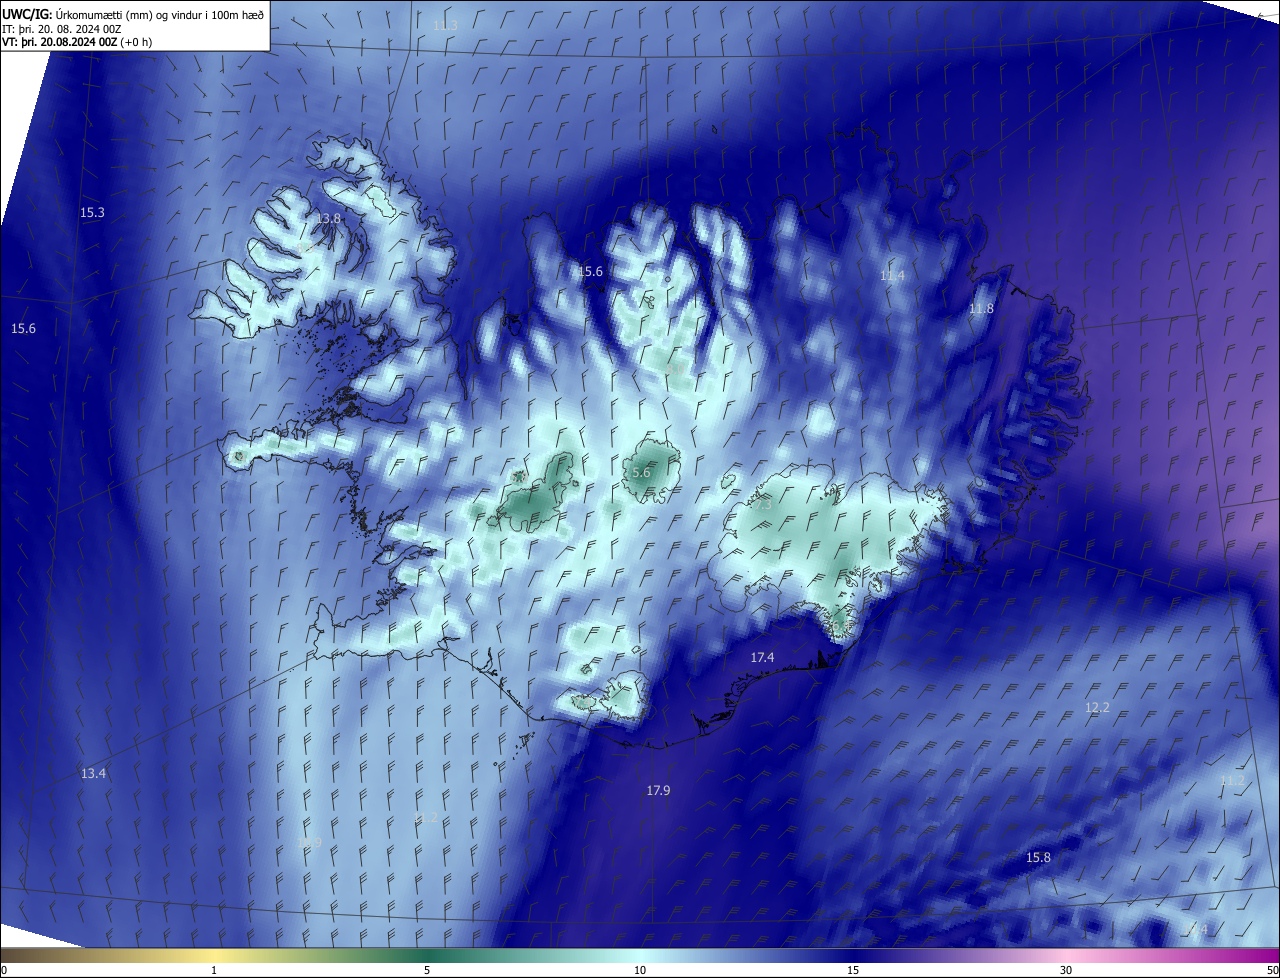Click the 15.3 value label
This screenshot has width=1280, height=978.
pyautogui.click(x=92, y=212)
